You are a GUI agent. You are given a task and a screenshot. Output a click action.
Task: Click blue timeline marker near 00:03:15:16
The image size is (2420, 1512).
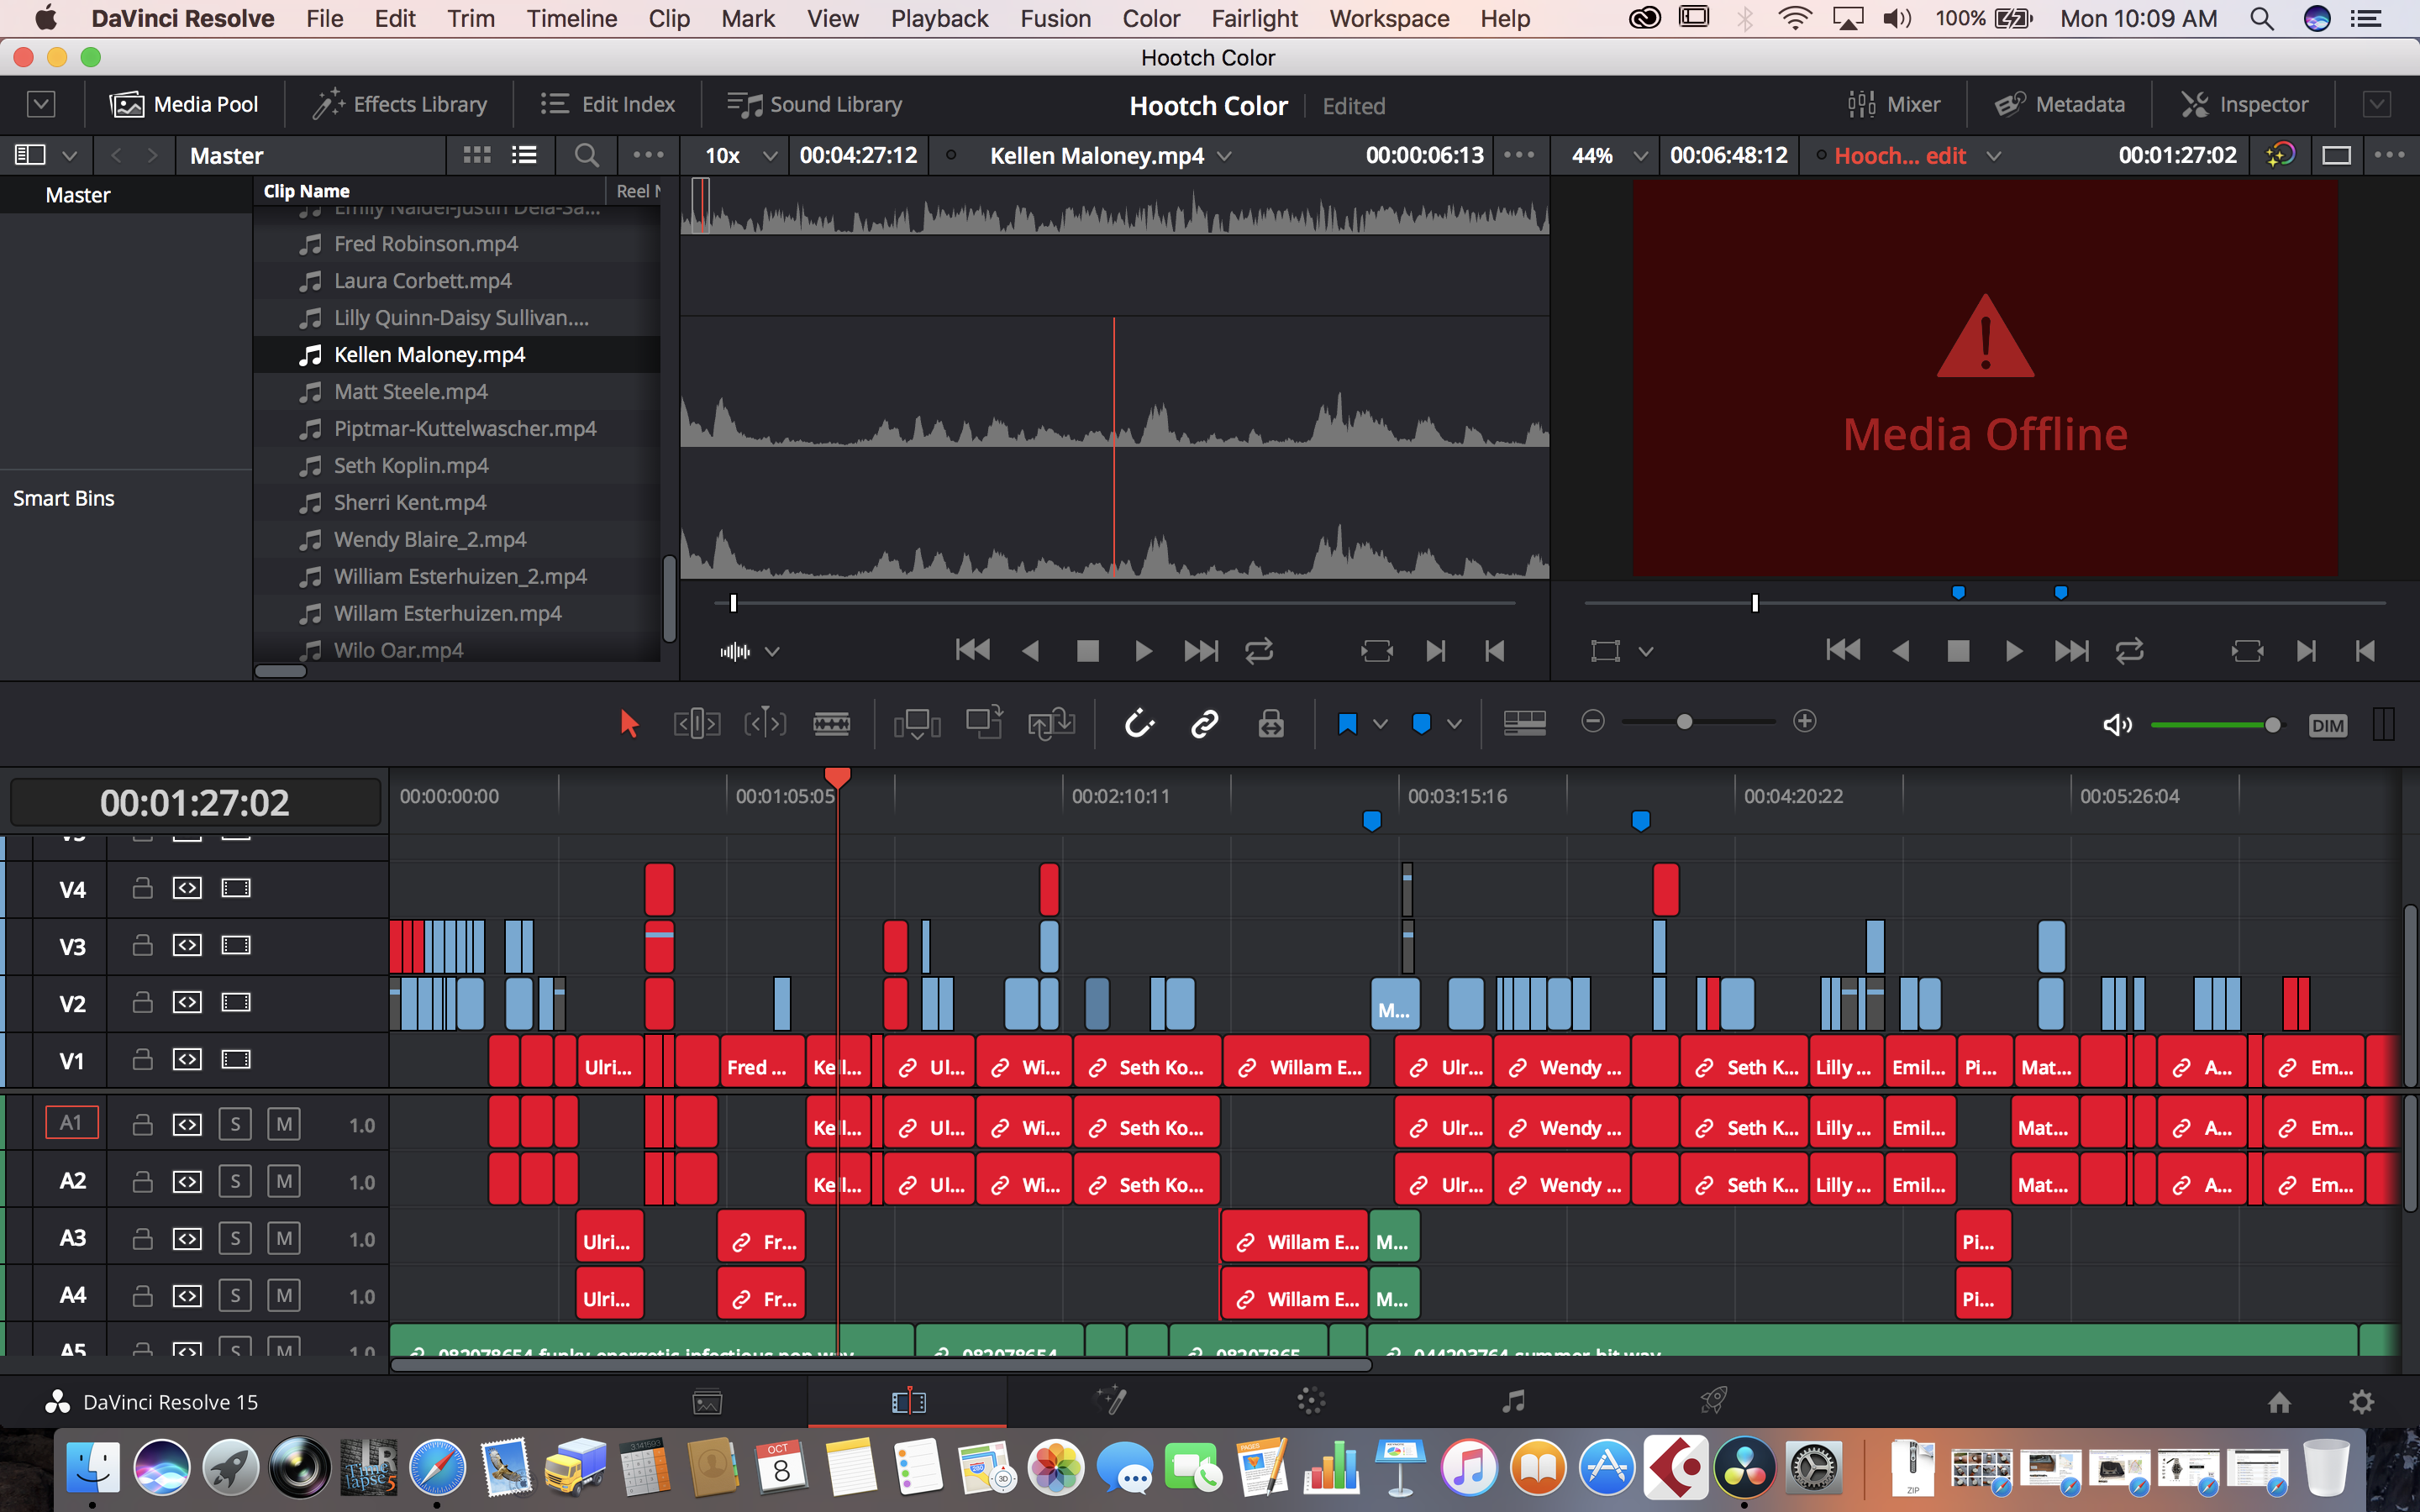[1372, 821]
